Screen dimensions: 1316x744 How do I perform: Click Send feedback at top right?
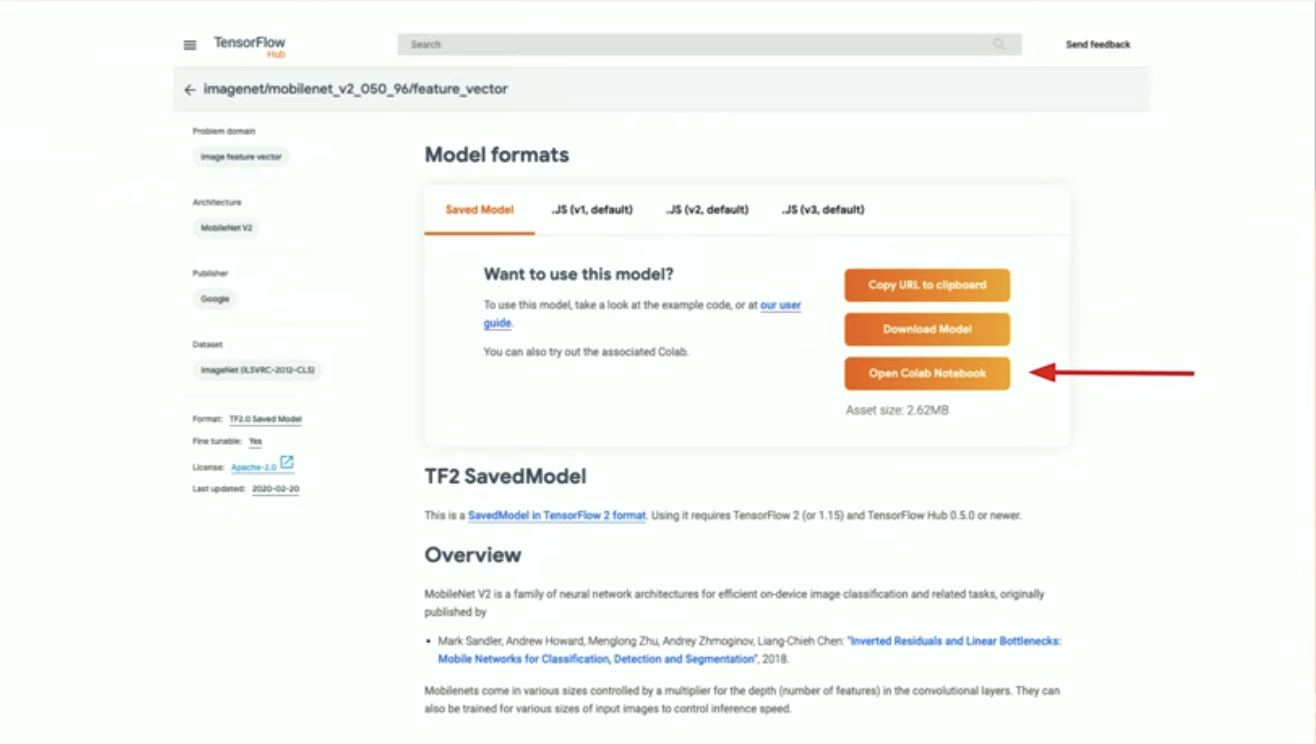pos(1098,44)
